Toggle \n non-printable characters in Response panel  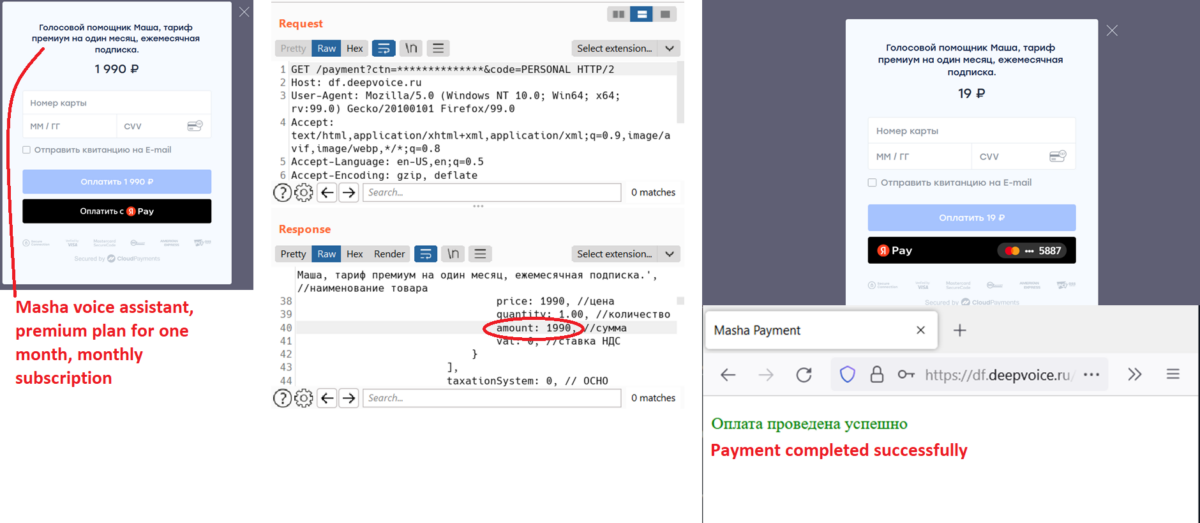(x=454, y=254)
